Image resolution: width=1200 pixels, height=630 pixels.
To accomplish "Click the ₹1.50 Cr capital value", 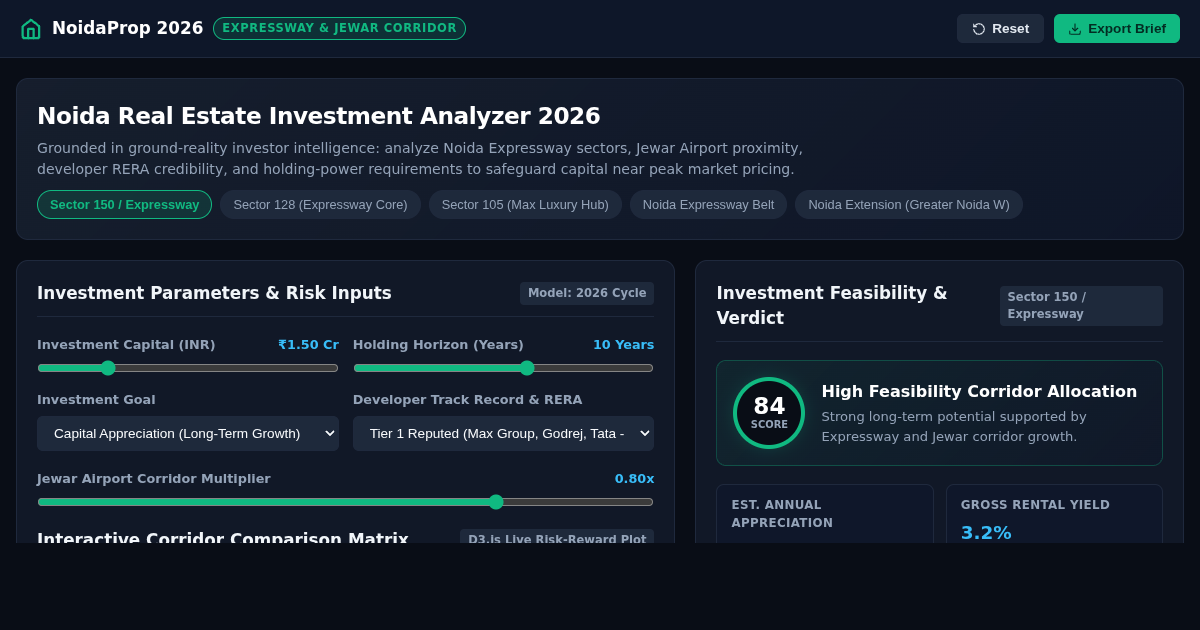I will (308, 345).
